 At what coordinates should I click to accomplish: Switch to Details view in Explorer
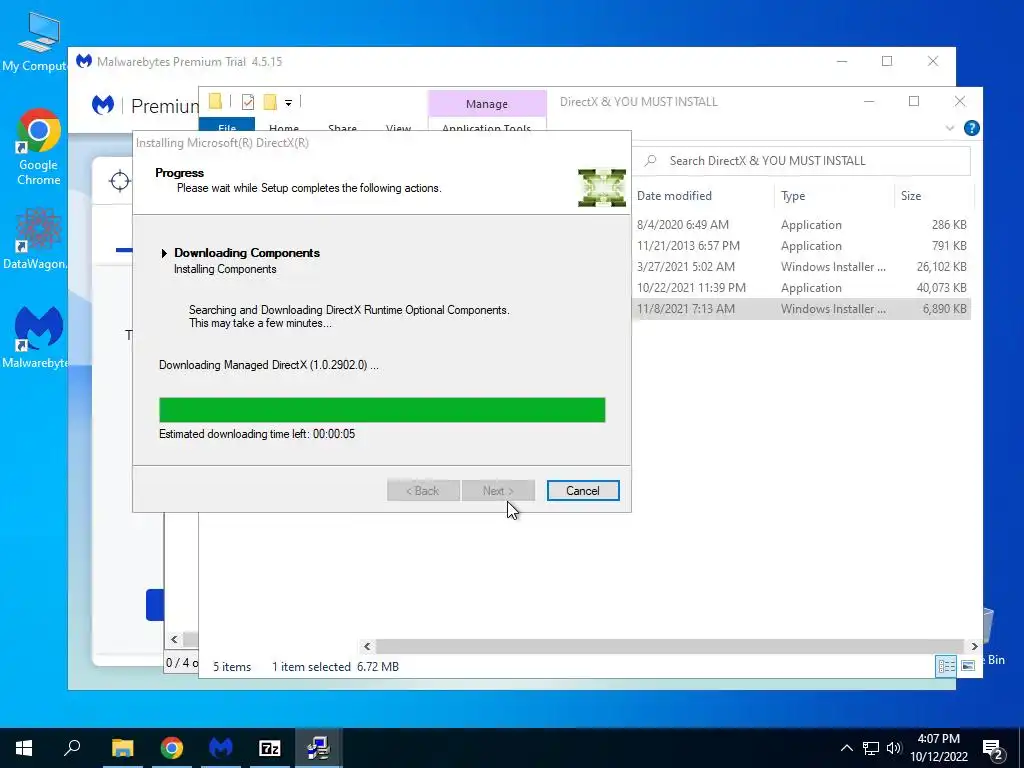(946, 666)
